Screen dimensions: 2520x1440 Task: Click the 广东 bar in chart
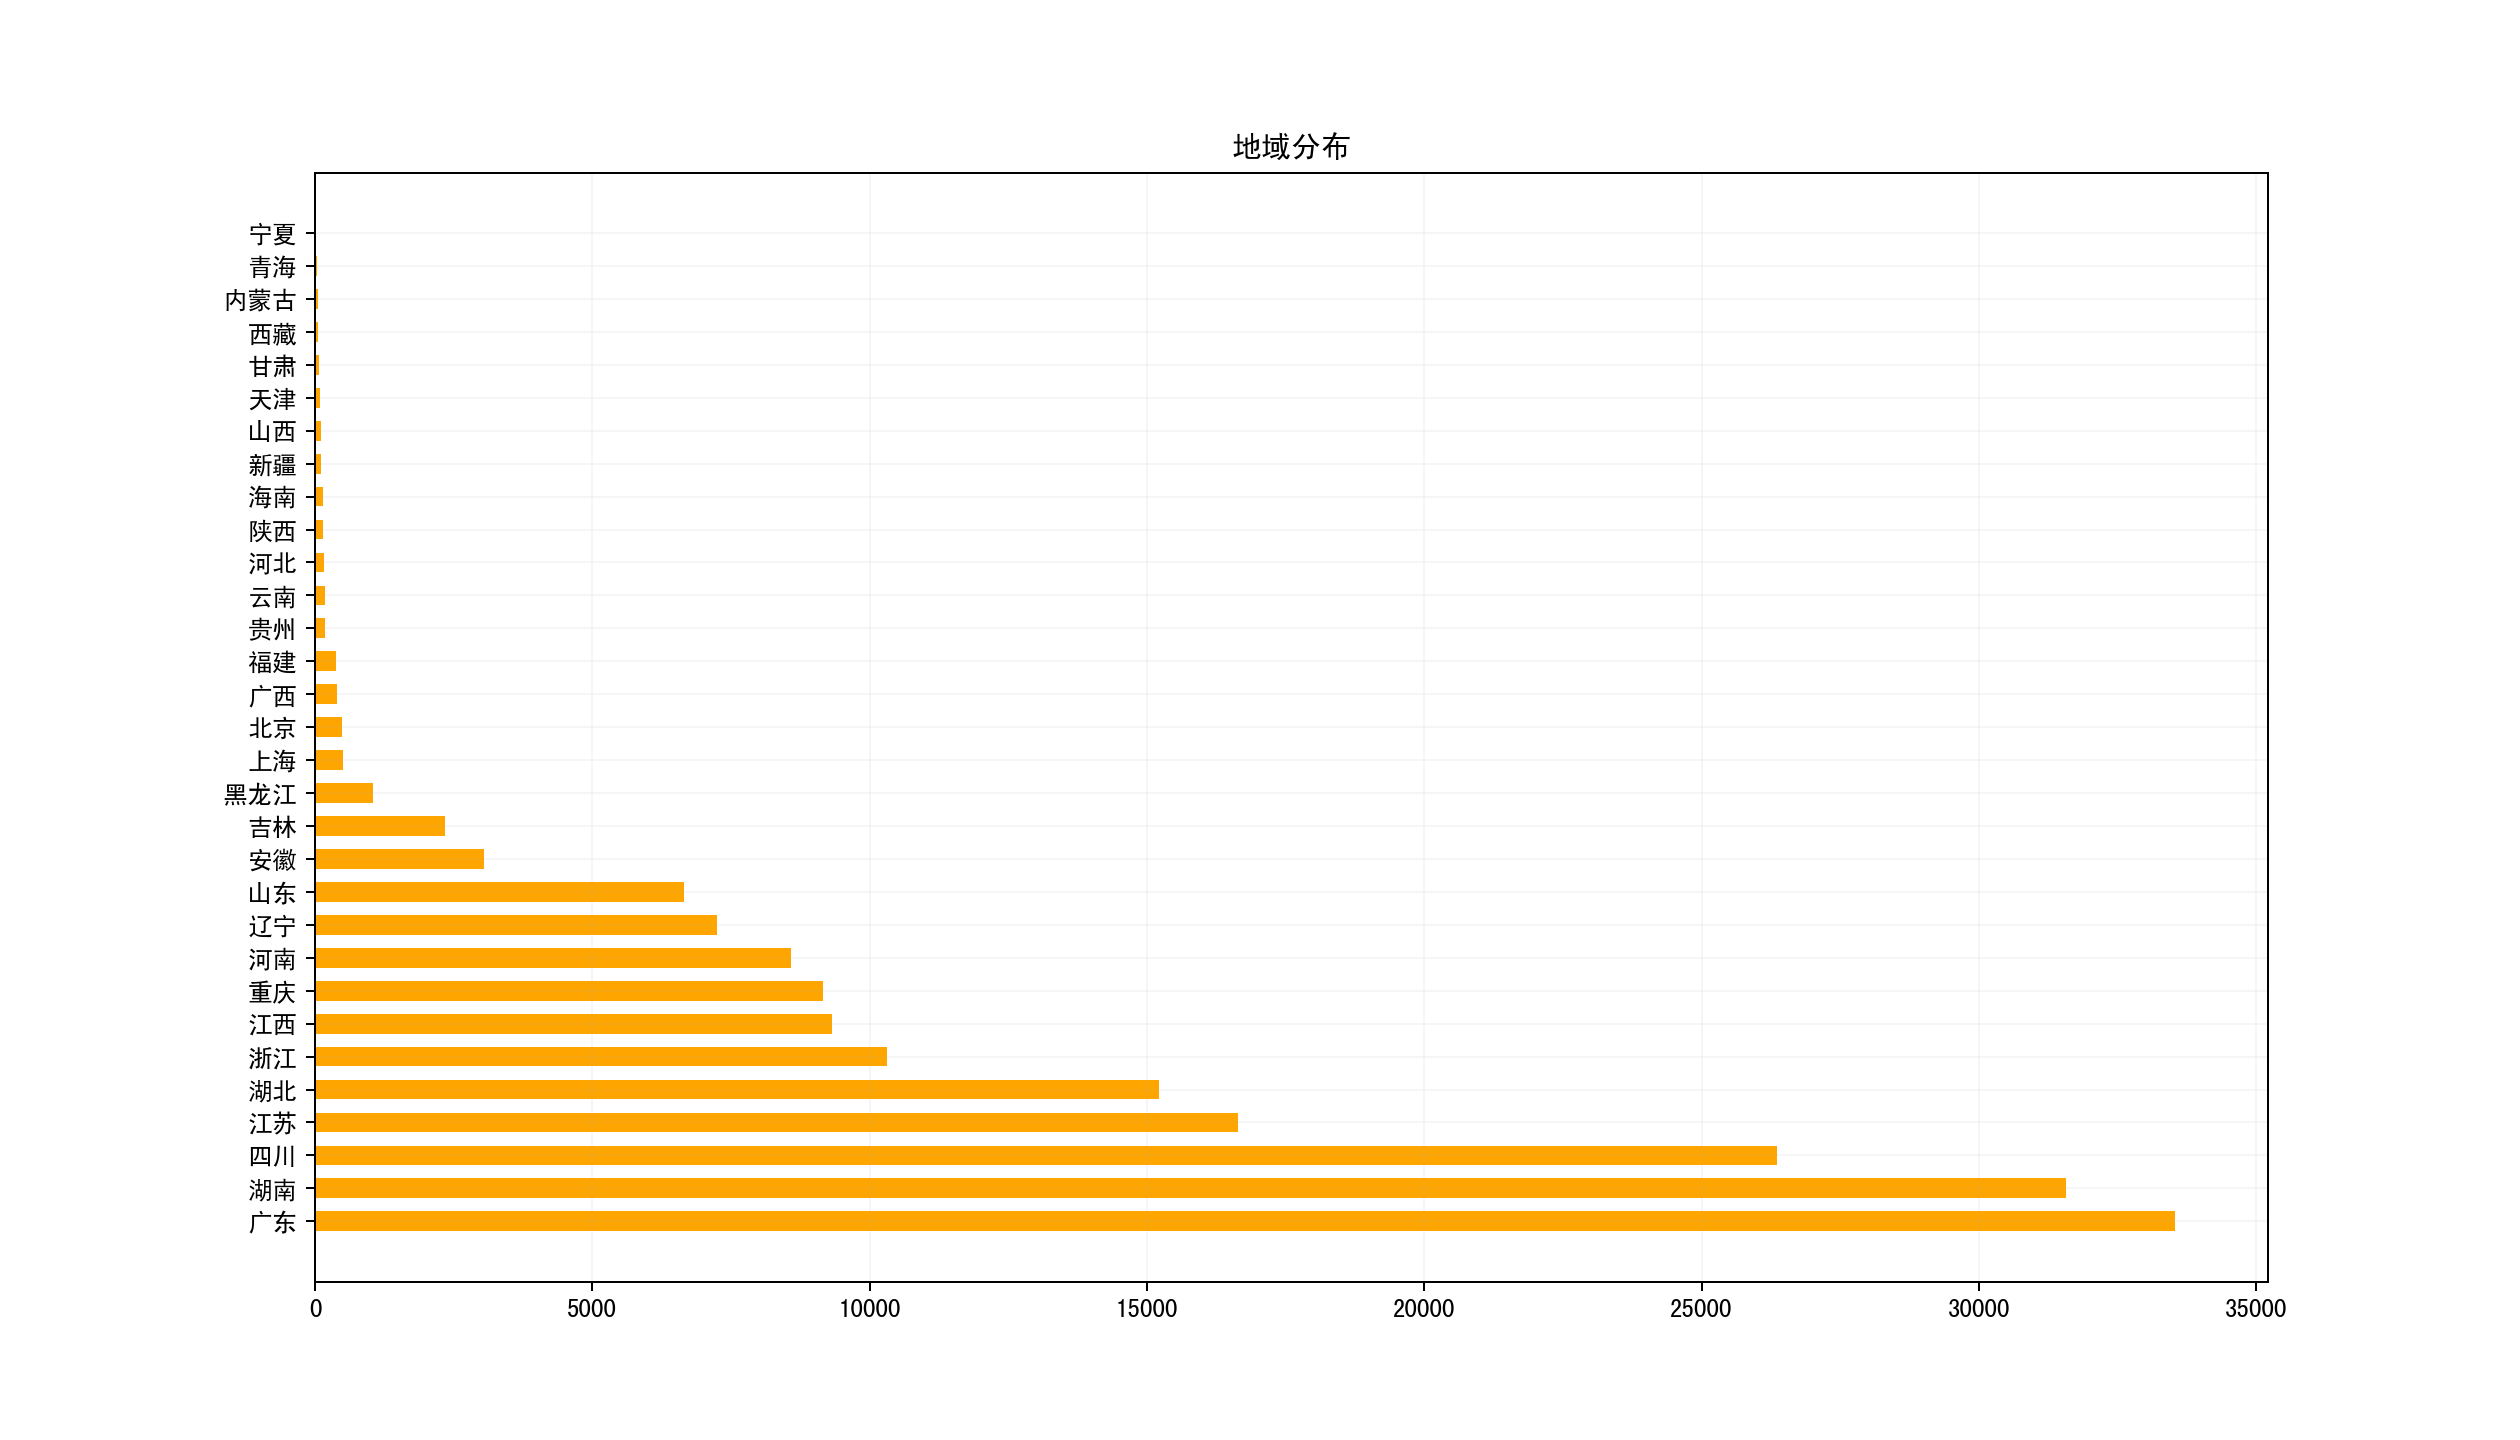[x=1244, y=1221]
